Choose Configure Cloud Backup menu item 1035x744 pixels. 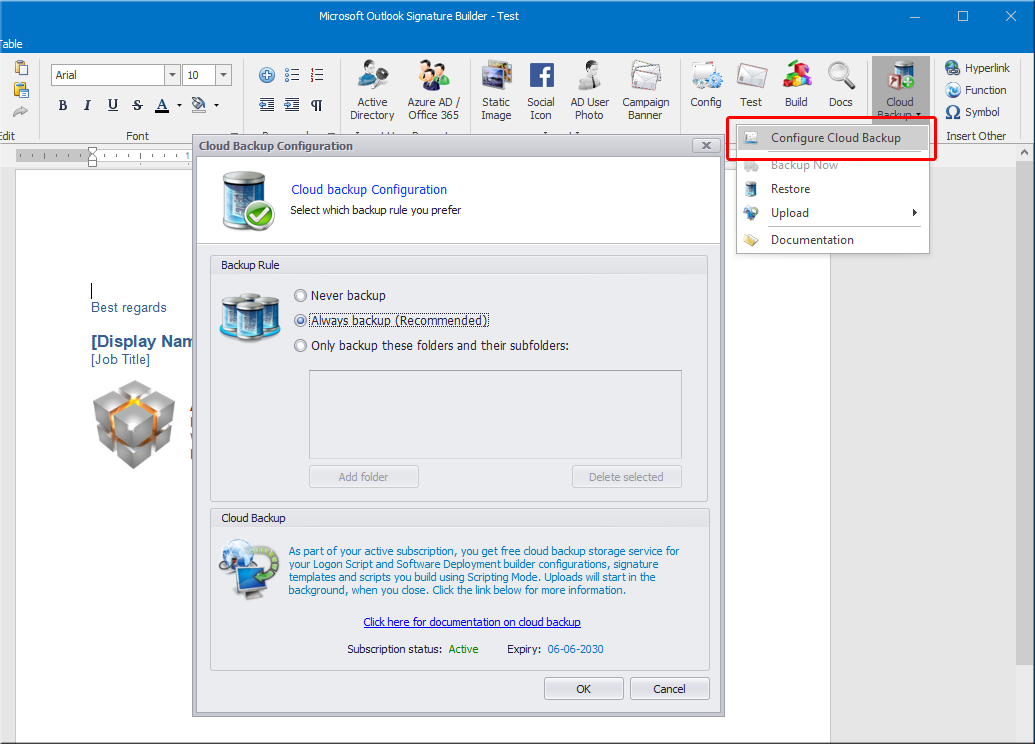832,138
